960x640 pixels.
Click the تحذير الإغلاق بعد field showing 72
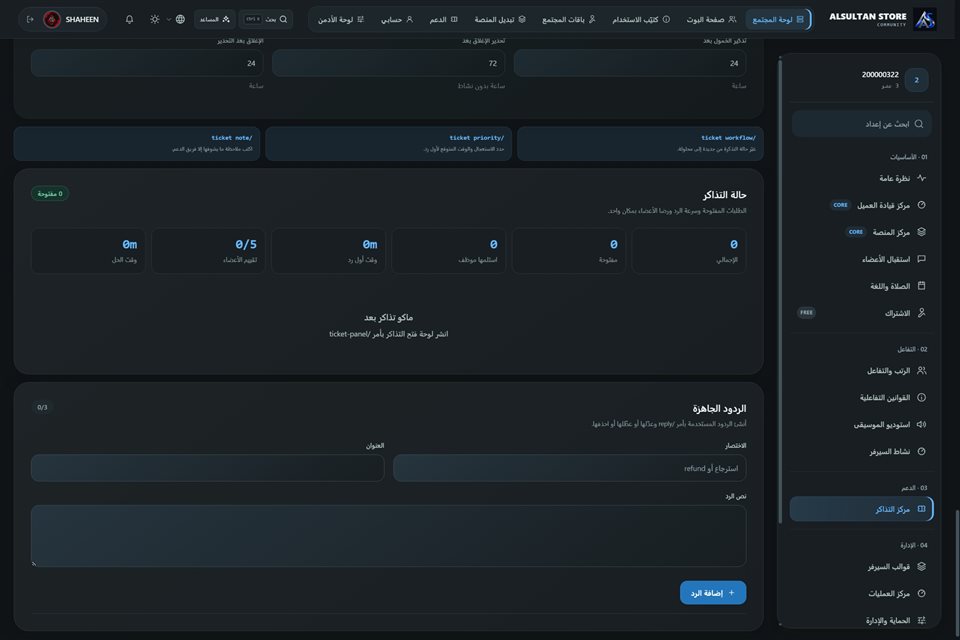389,64
